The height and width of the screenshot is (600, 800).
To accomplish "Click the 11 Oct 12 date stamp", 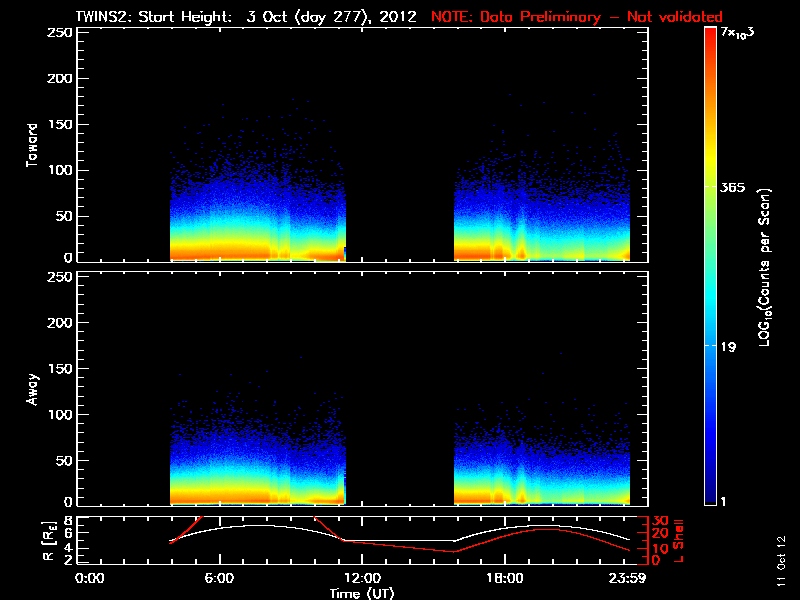I will click(782, 561).
